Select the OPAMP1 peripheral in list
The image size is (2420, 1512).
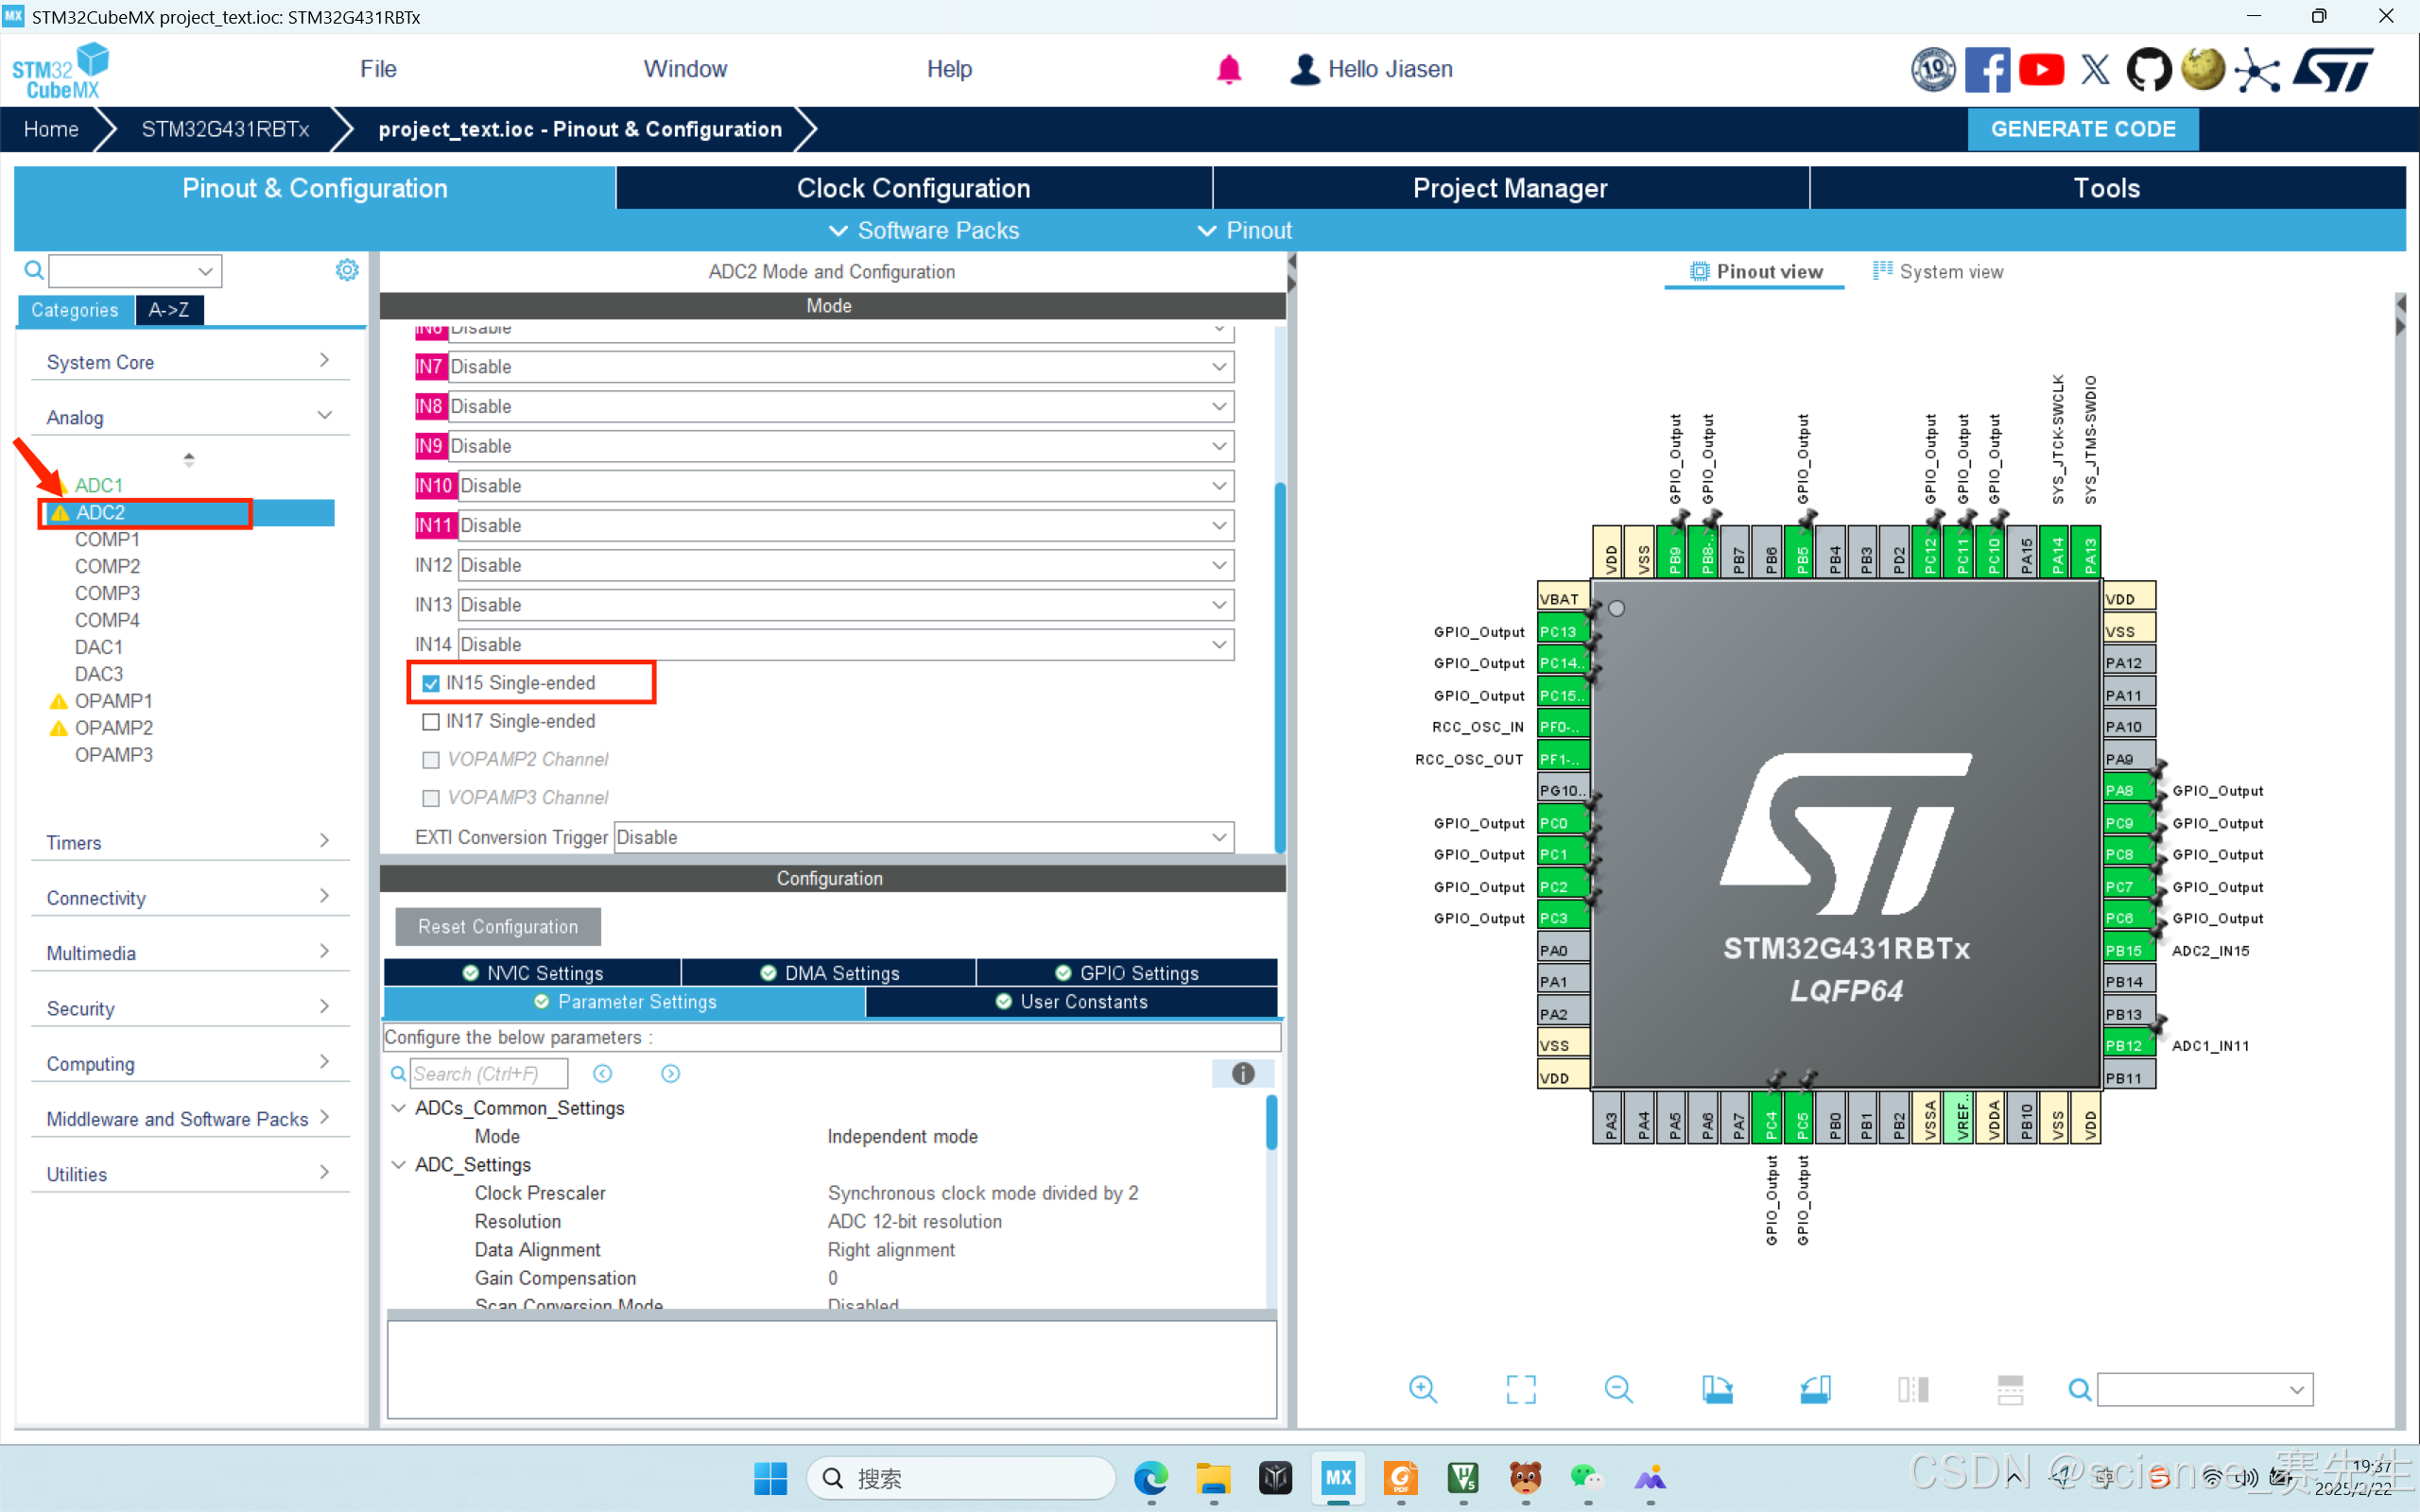(113, 700)
